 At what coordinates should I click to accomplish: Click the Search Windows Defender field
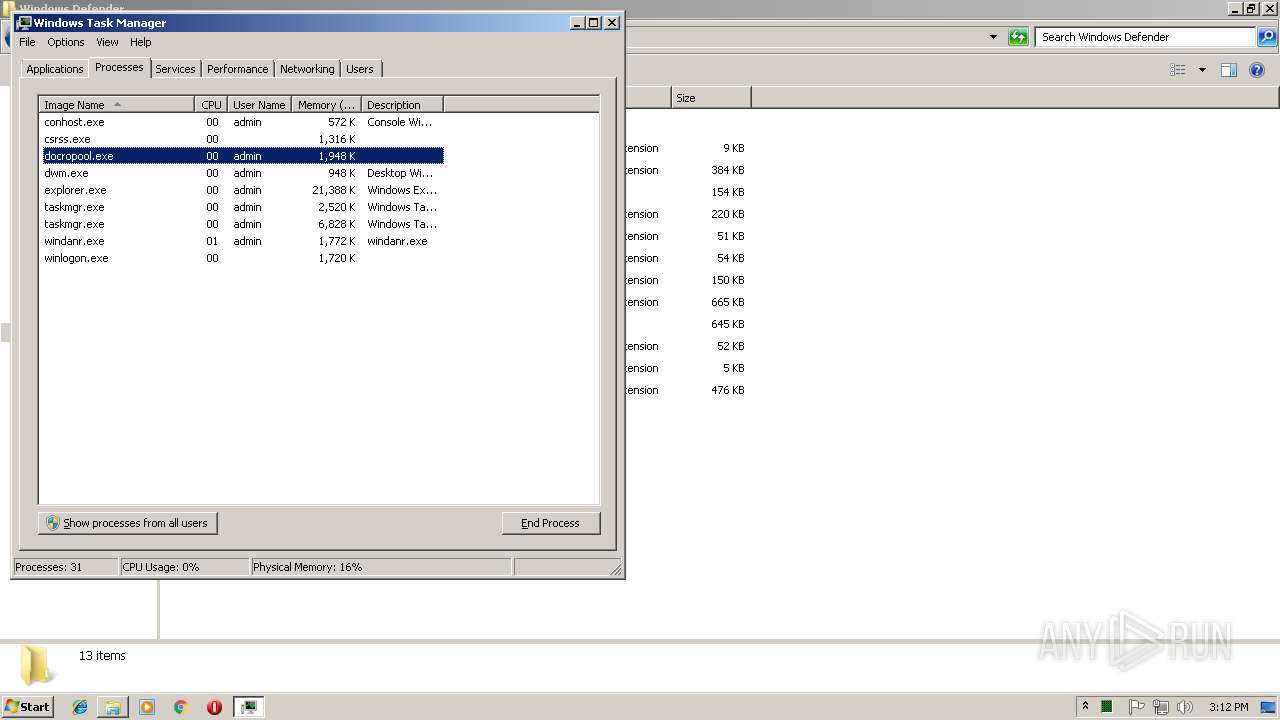(1145, 37)
